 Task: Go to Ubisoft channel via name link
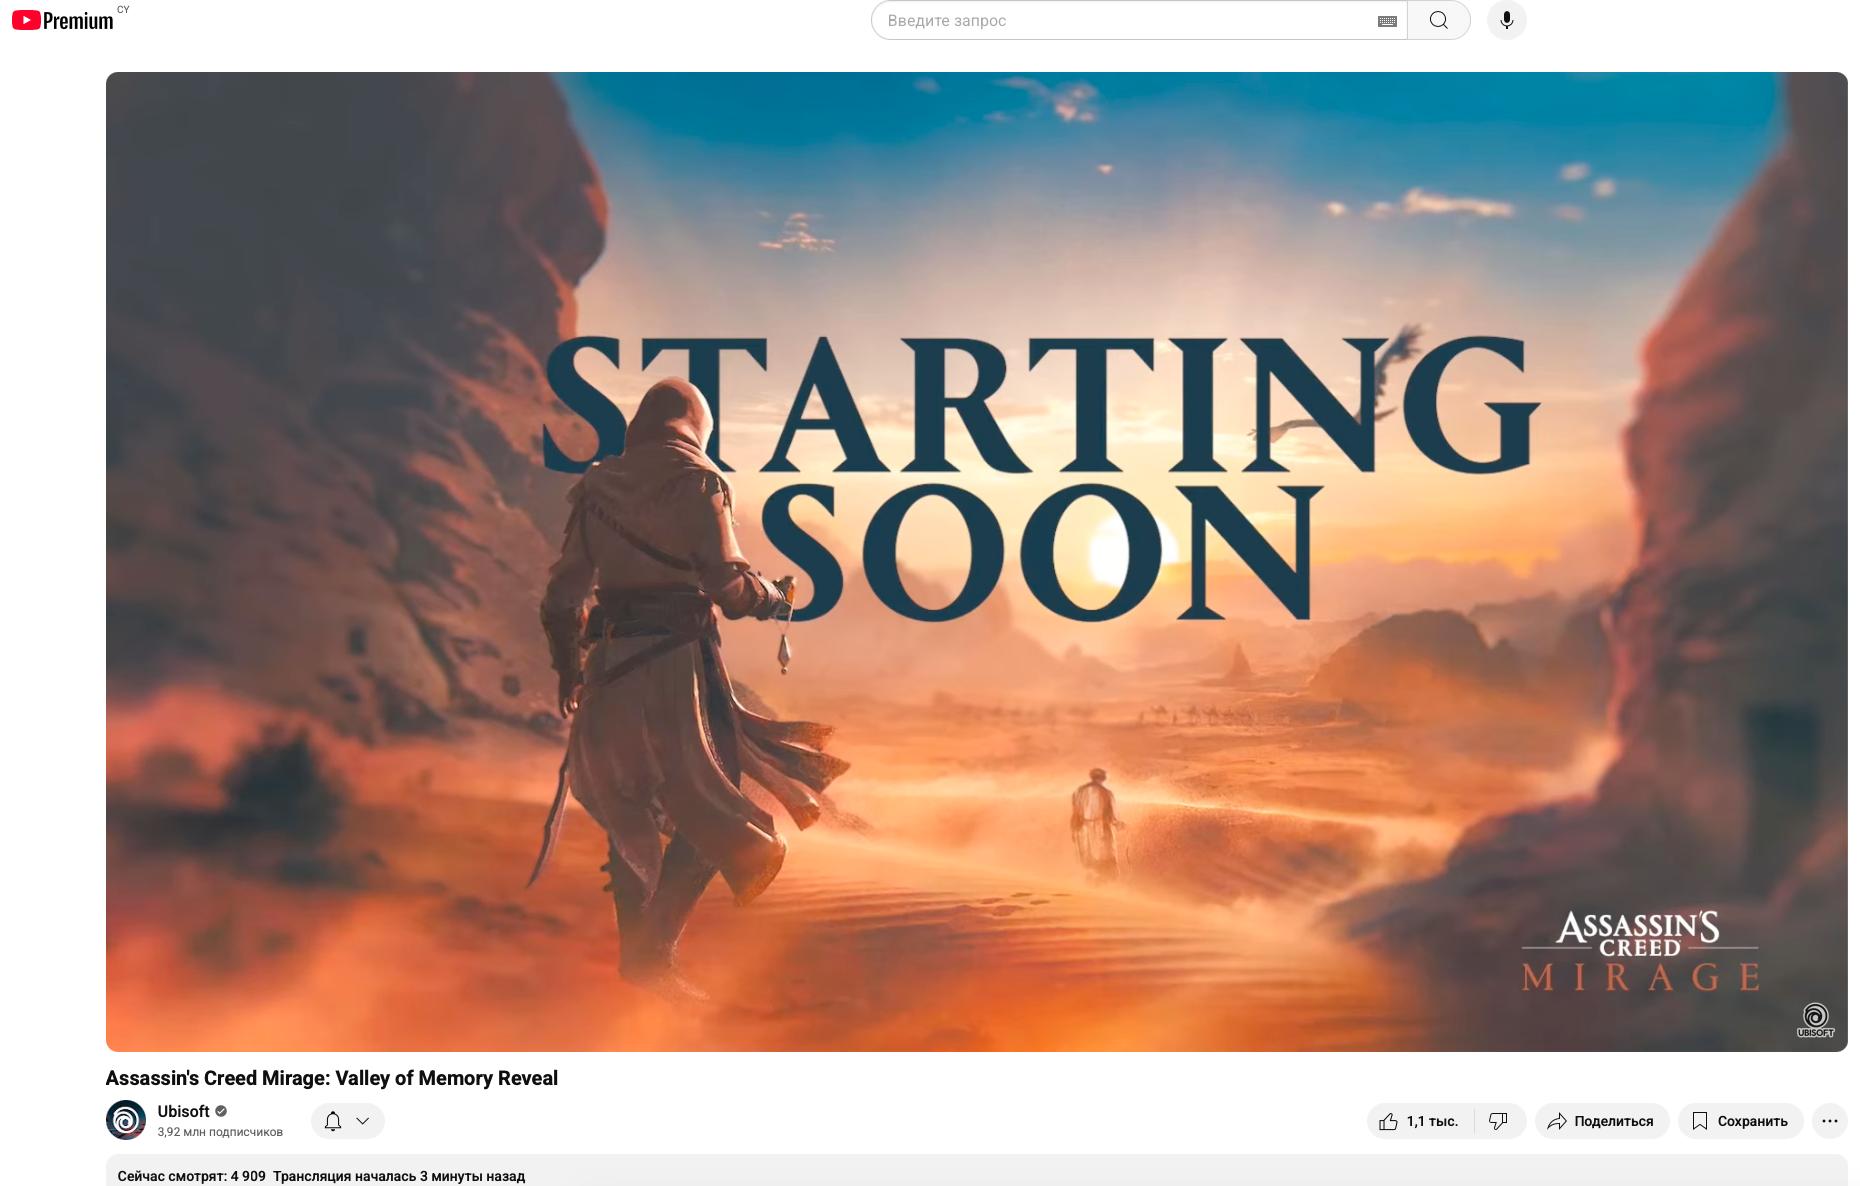point(183,1111)
